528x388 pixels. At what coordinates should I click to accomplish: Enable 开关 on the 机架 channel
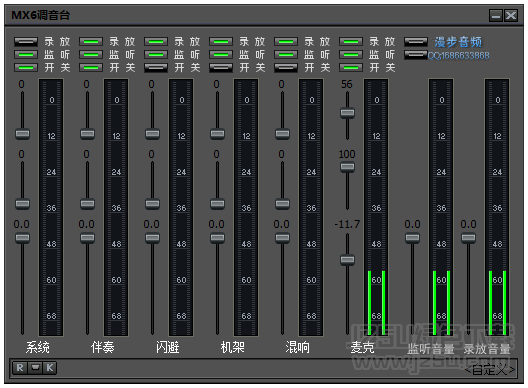[221, 67]
